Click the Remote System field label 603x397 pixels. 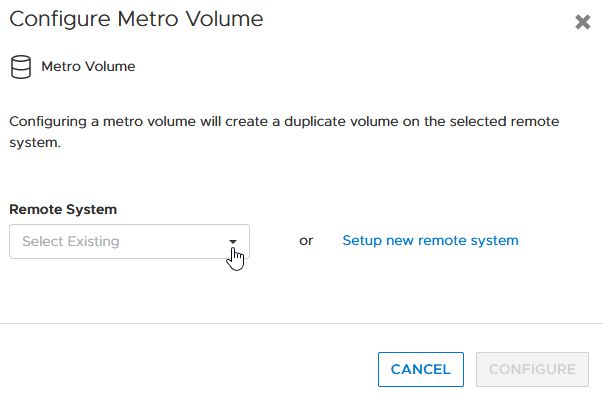pyautogui.click(x=63, y=210)
